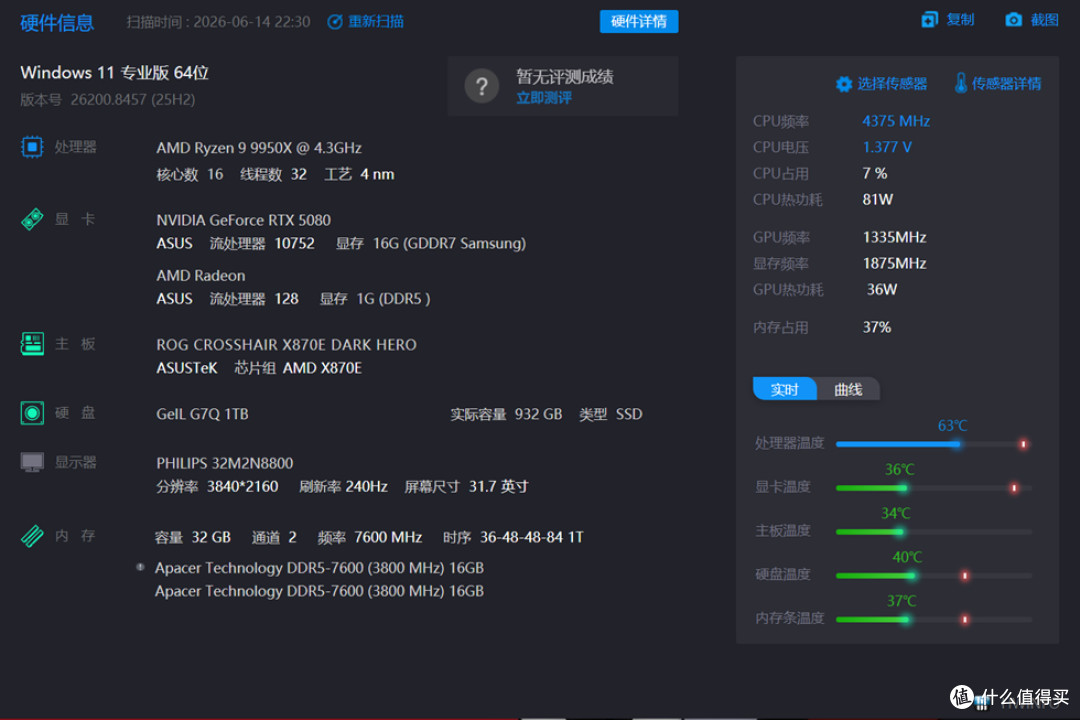Click the 复制 copy text label
Image resolution: width=1080 pixels, height=720 pixels.
pyautogui.click(x=960, y=20)
